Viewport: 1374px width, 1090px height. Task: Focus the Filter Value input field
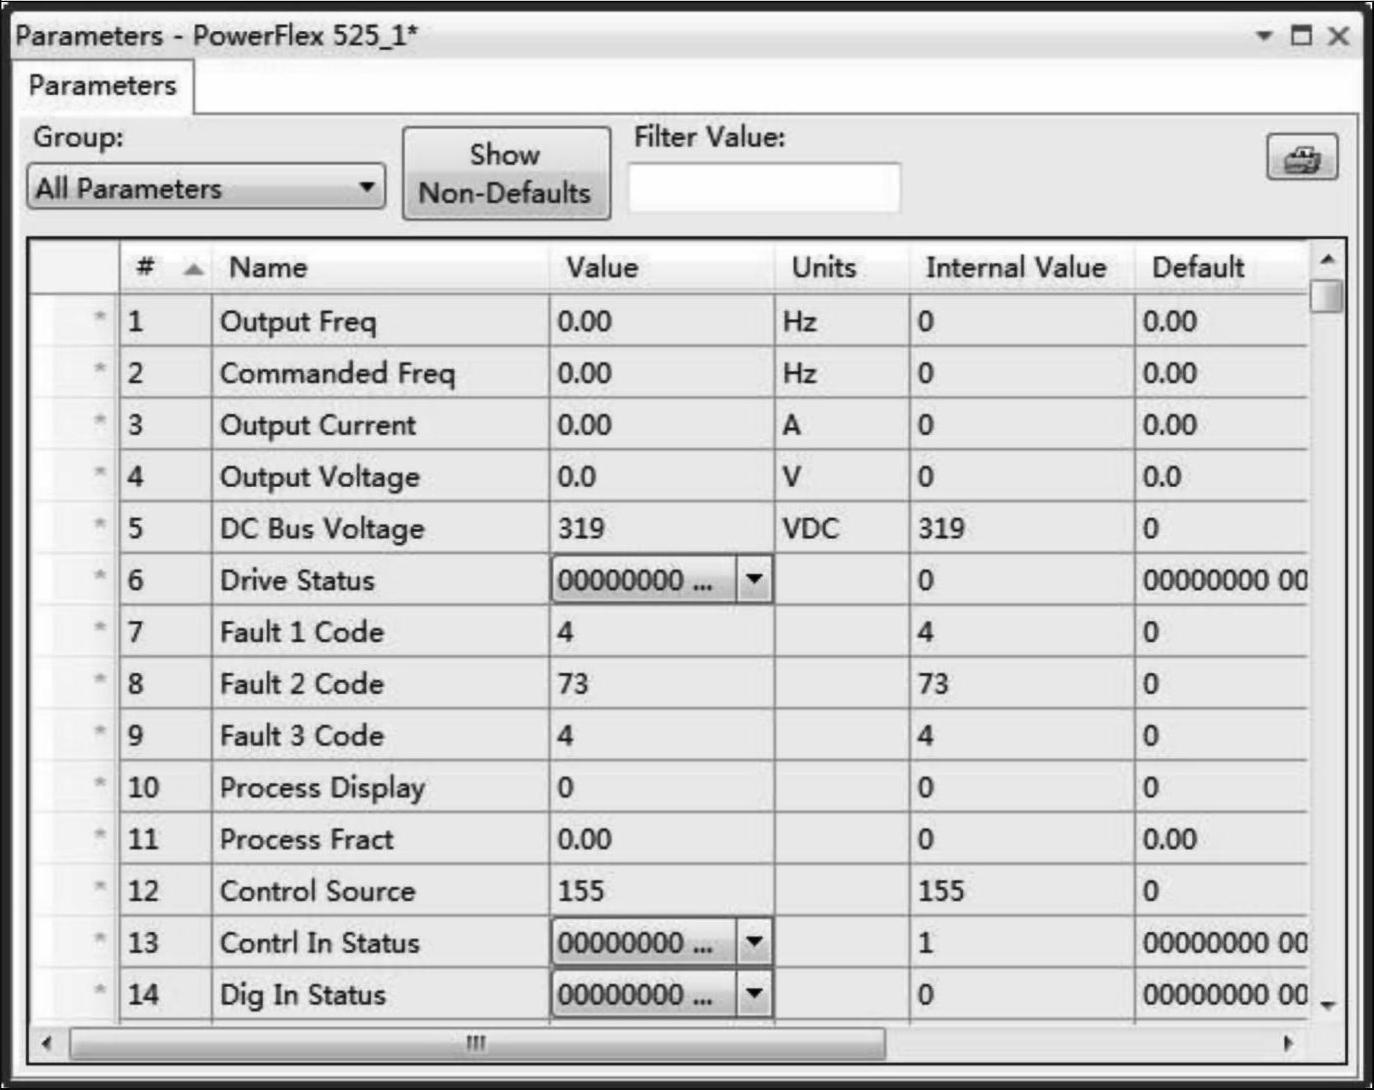pos(764,188)
